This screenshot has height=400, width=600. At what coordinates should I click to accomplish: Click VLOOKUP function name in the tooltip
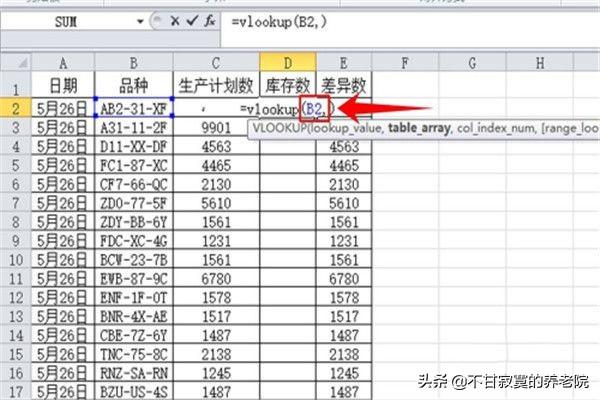280,129
